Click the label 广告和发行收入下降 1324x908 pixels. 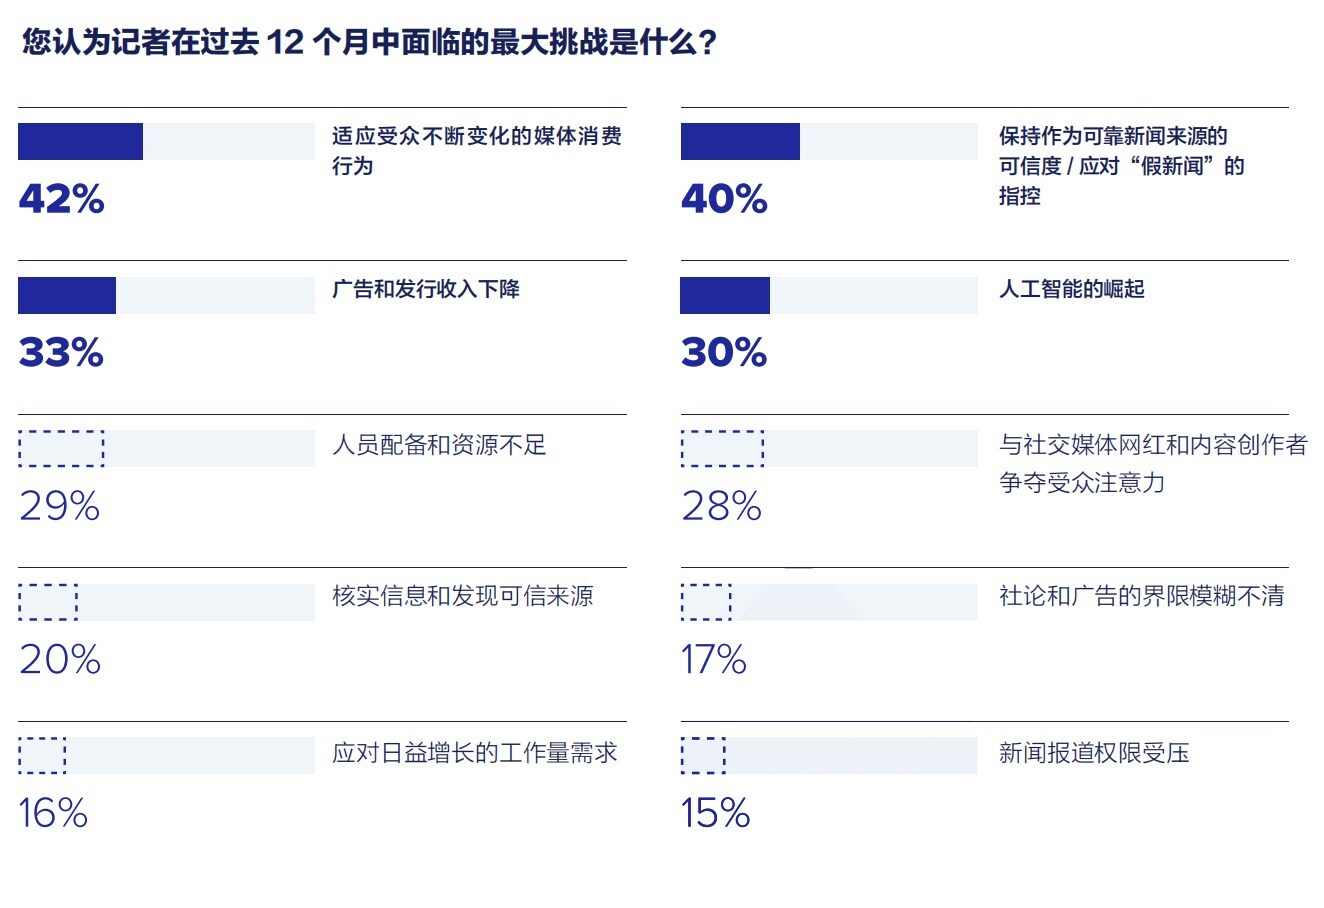426,290
